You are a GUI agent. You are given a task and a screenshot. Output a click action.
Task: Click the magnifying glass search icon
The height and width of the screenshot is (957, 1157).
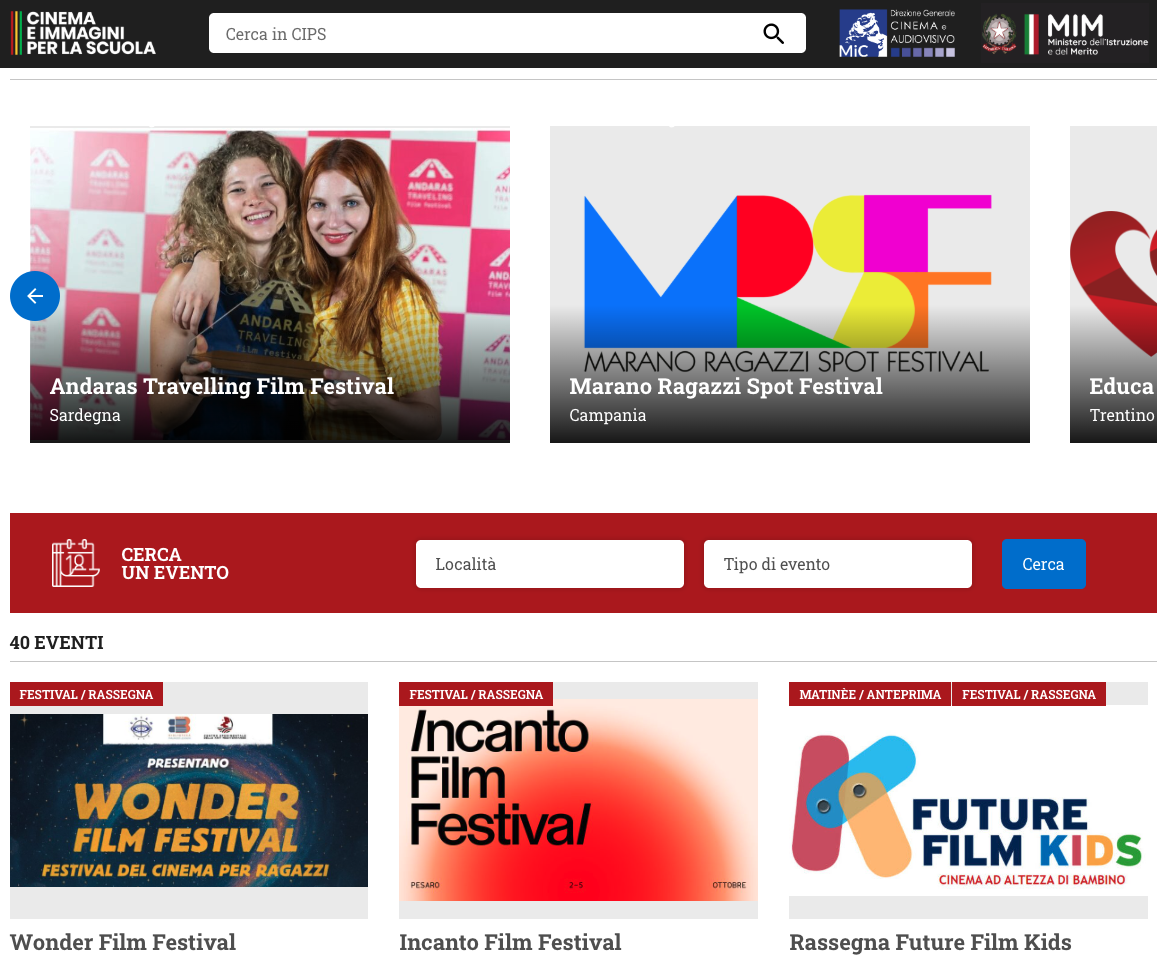[773, 33]
